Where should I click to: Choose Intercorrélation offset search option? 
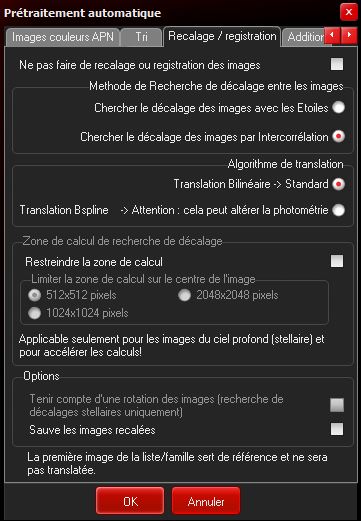[x=338, y=137]
